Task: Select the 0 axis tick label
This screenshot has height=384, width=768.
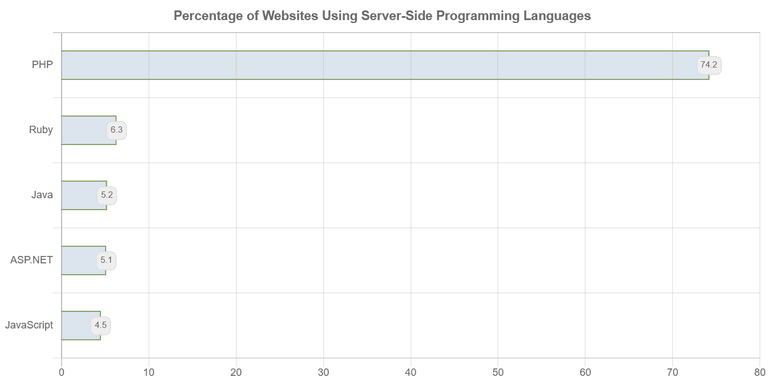Action: [62, 373]
